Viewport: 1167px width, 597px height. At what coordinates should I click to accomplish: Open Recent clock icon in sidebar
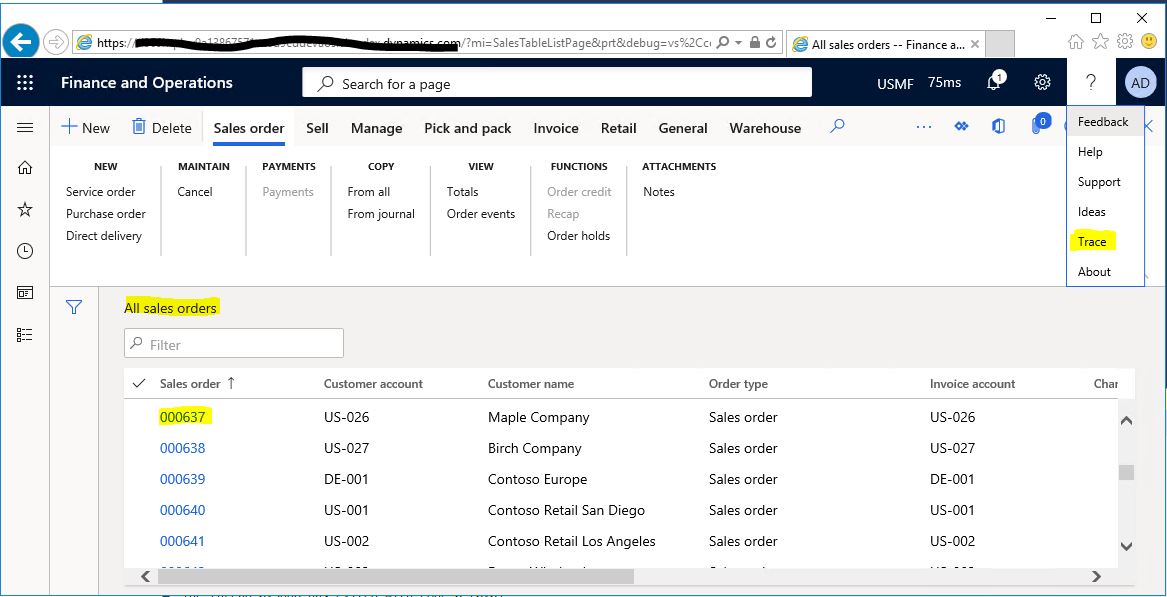point(25,251)
